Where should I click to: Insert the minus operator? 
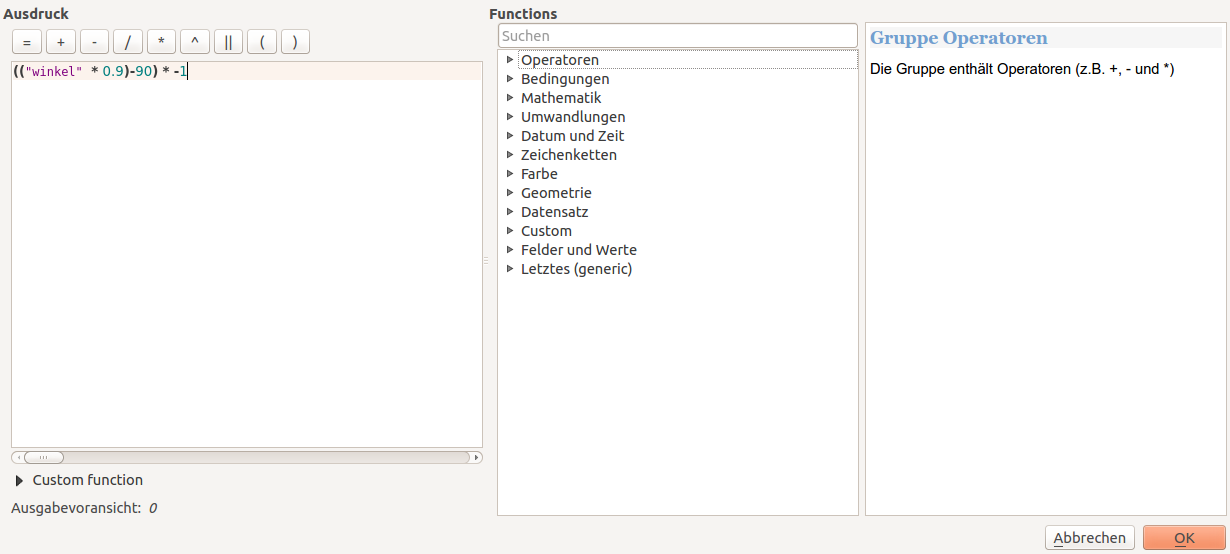tap(94, 42)
